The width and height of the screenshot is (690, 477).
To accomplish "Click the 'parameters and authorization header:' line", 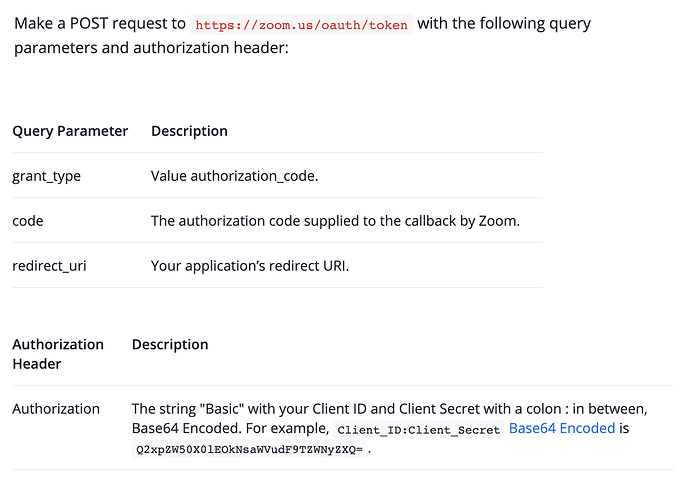I will click(151, 47).
